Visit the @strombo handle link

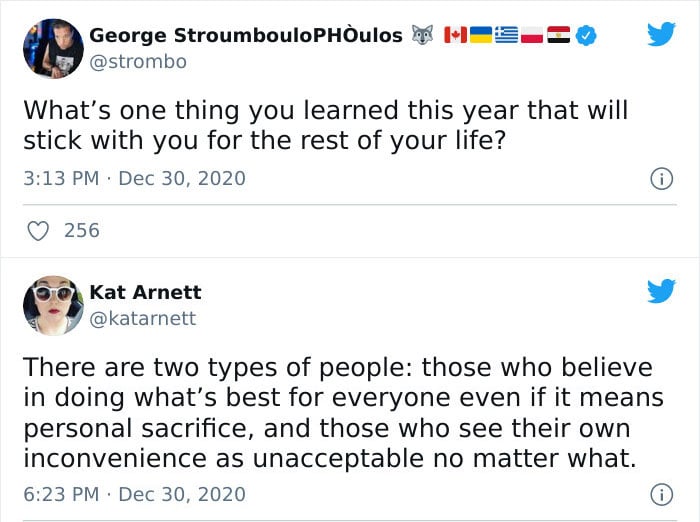pos(138,62)
